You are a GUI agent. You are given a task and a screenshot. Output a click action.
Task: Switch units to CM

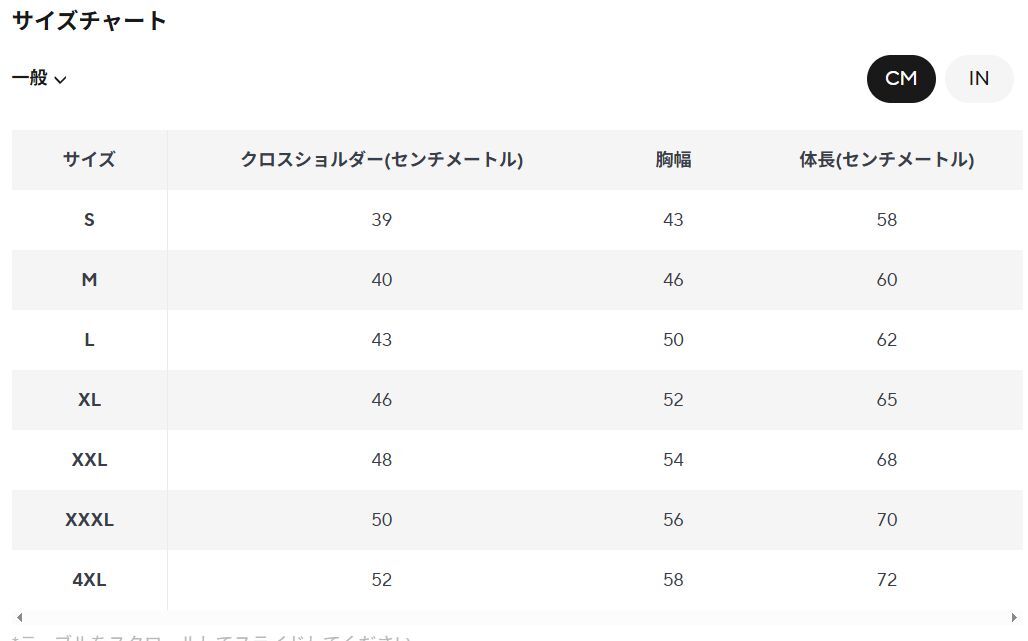coord(900,79)
